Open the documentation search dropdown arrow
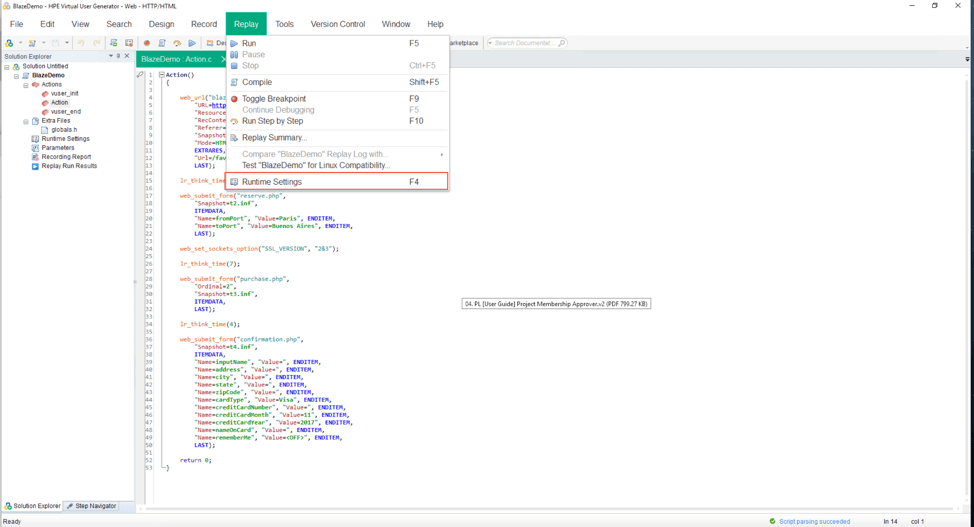 (x=490, y=43)
